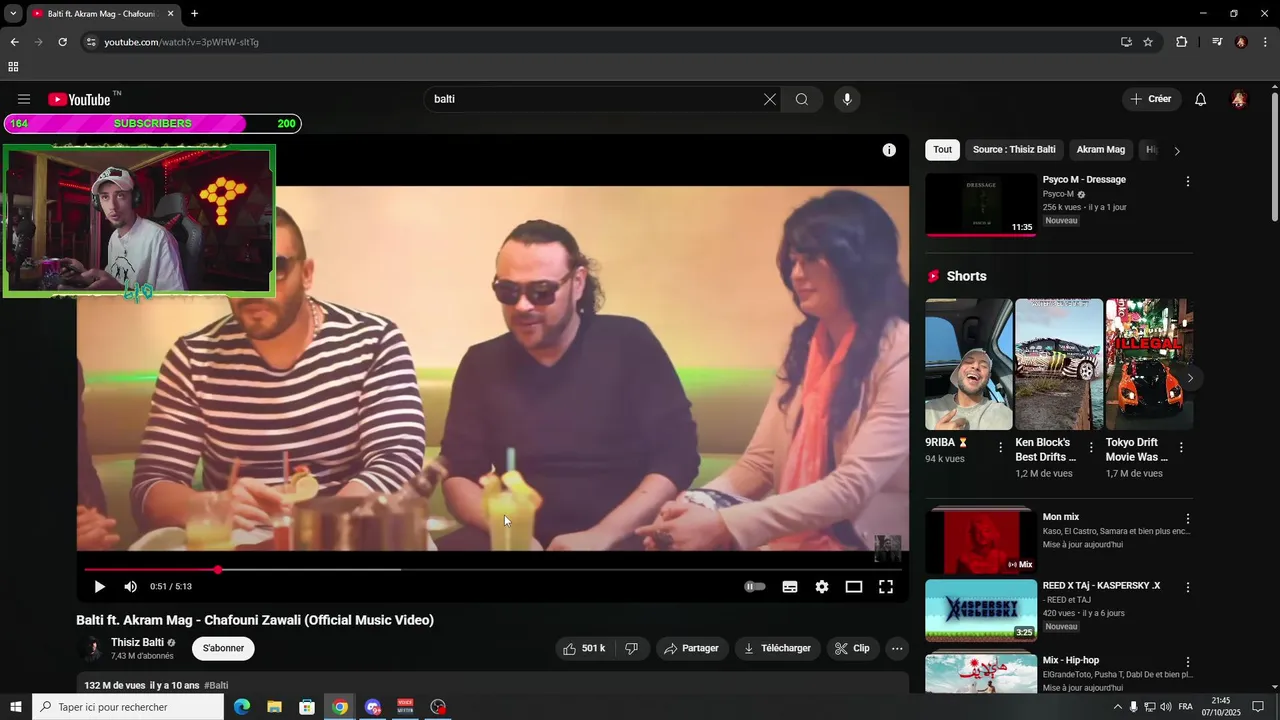Mute the video volume

tap(131, 587)
